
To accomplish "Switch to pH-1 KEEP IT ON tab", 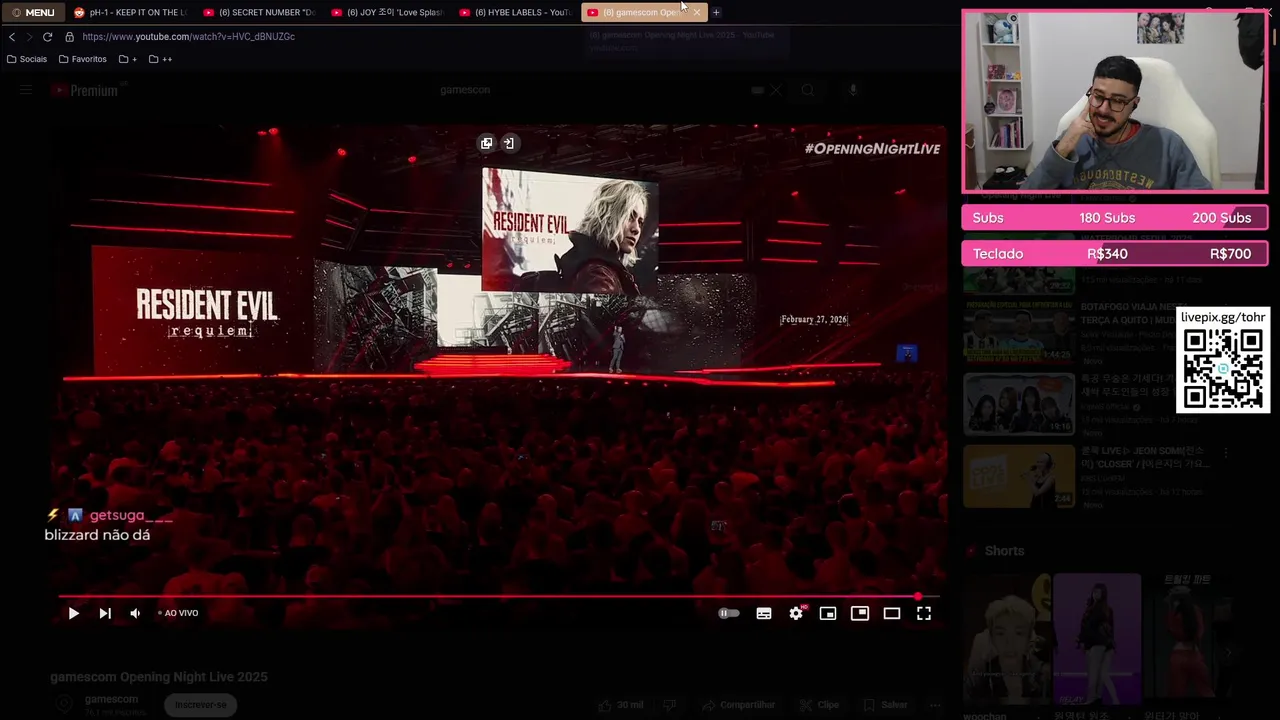I will click(130, 12).
